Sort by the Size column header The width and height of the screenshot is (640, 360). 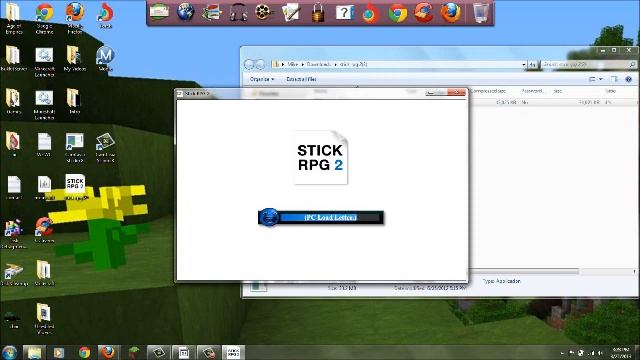pos(558,91)
